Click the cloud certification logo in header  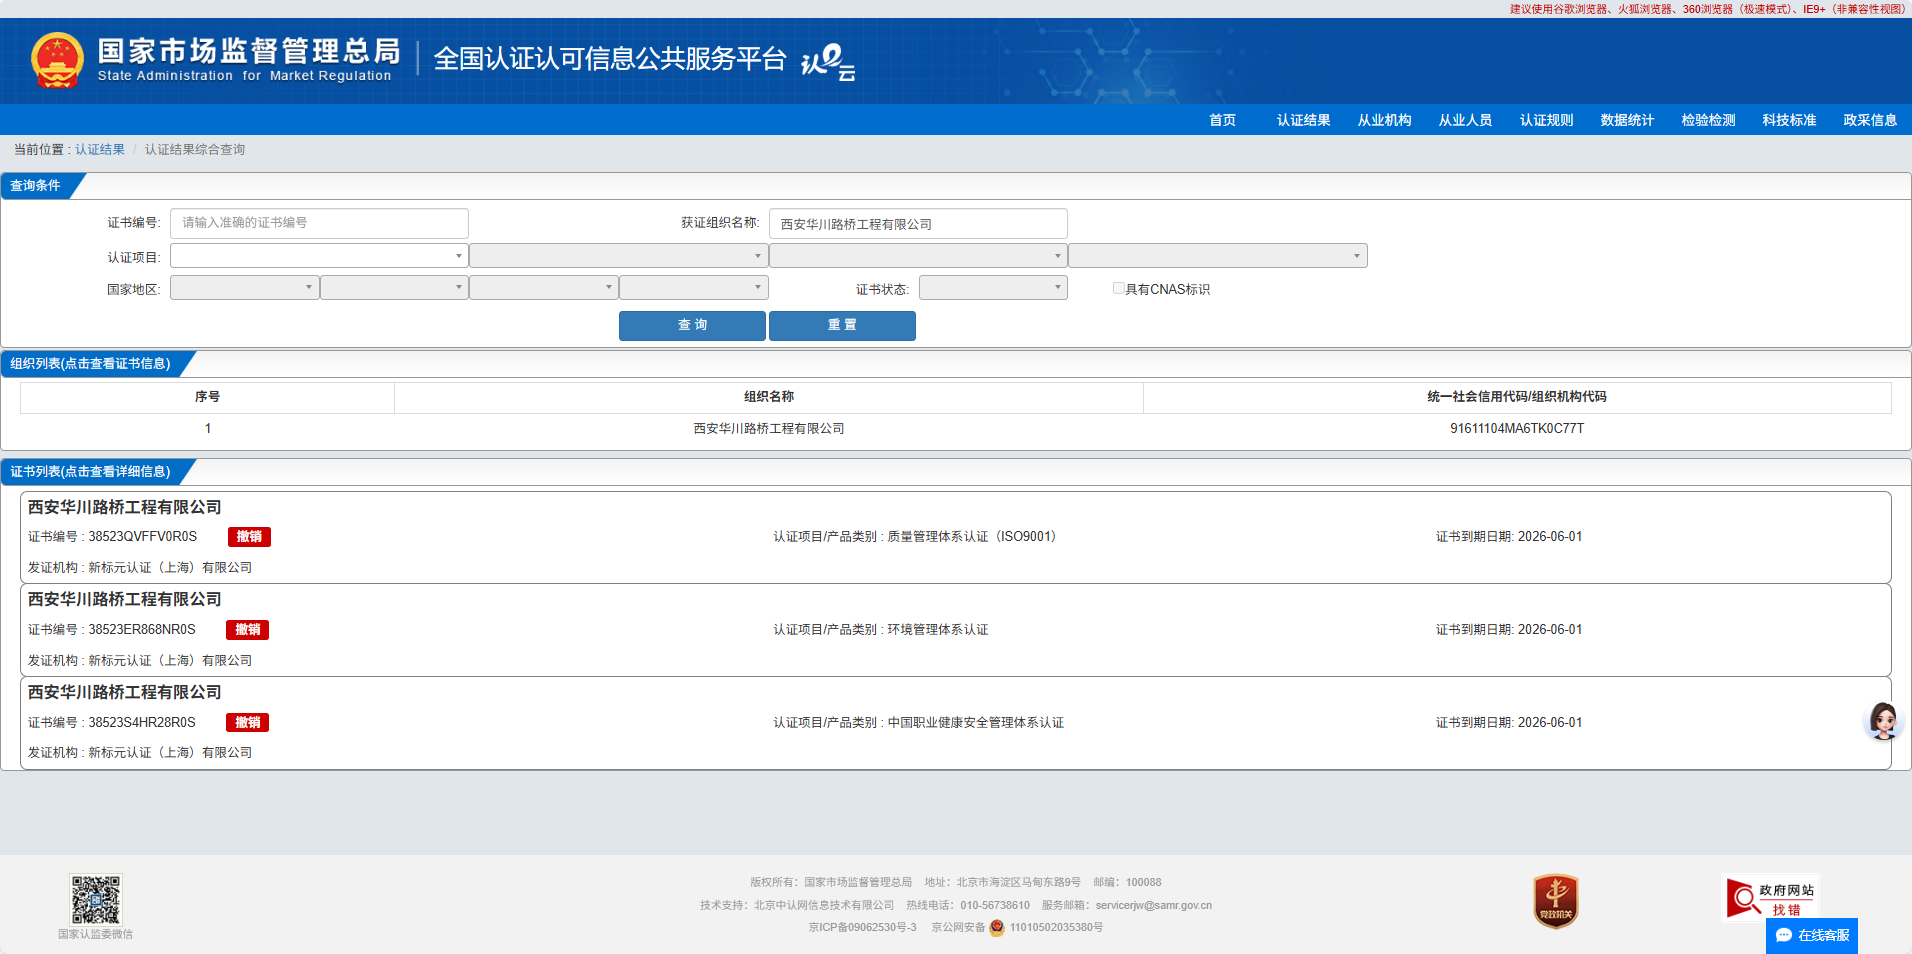[x=828, y=62]
